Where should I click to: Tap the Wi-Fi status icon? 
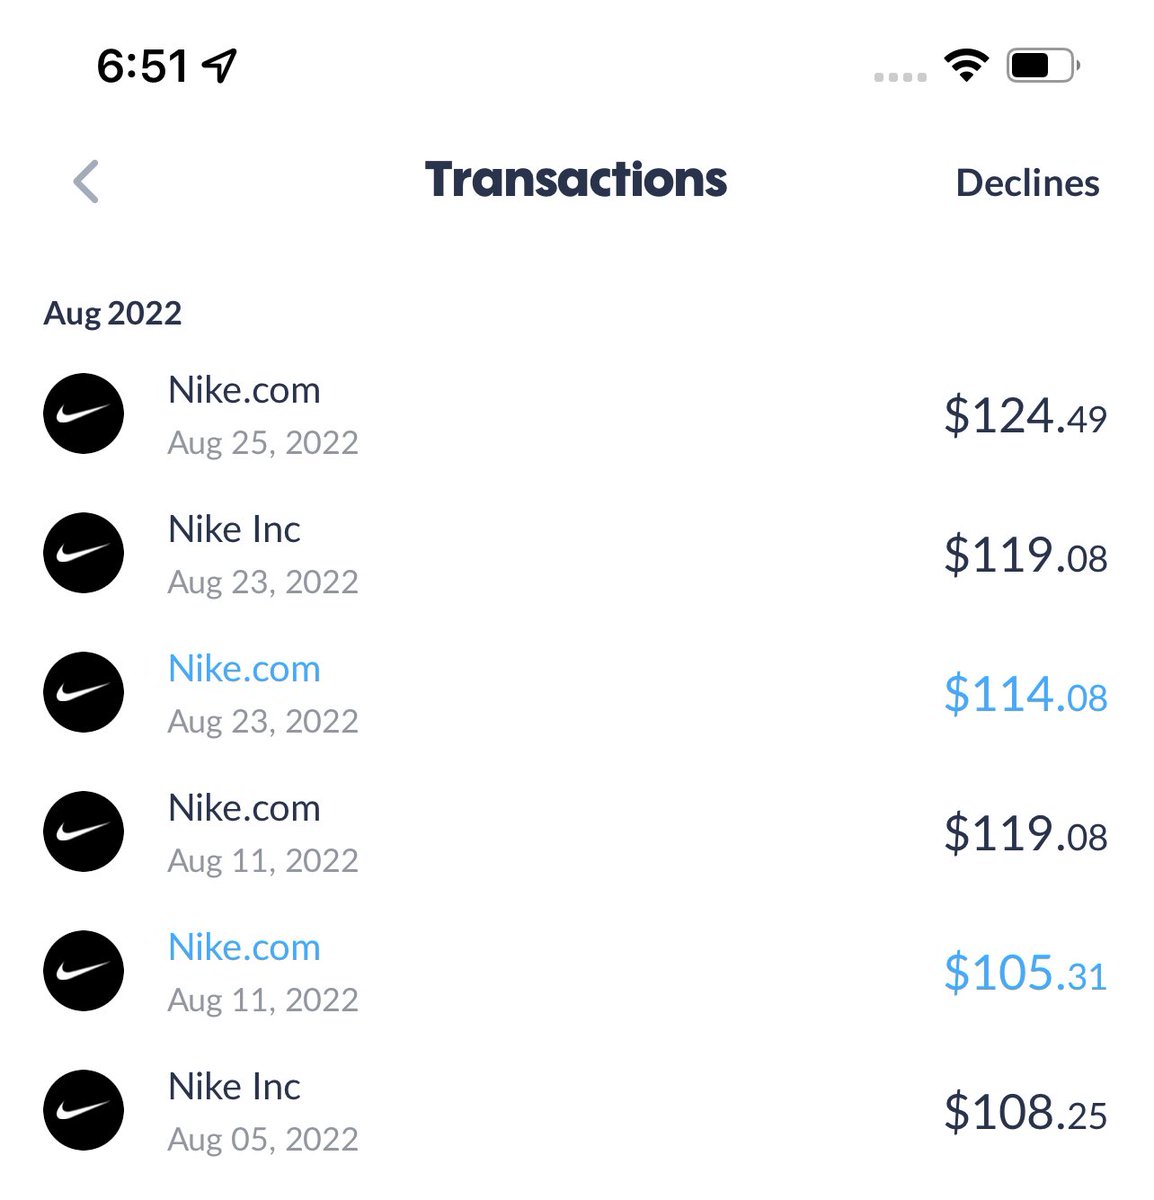(965, 66)
